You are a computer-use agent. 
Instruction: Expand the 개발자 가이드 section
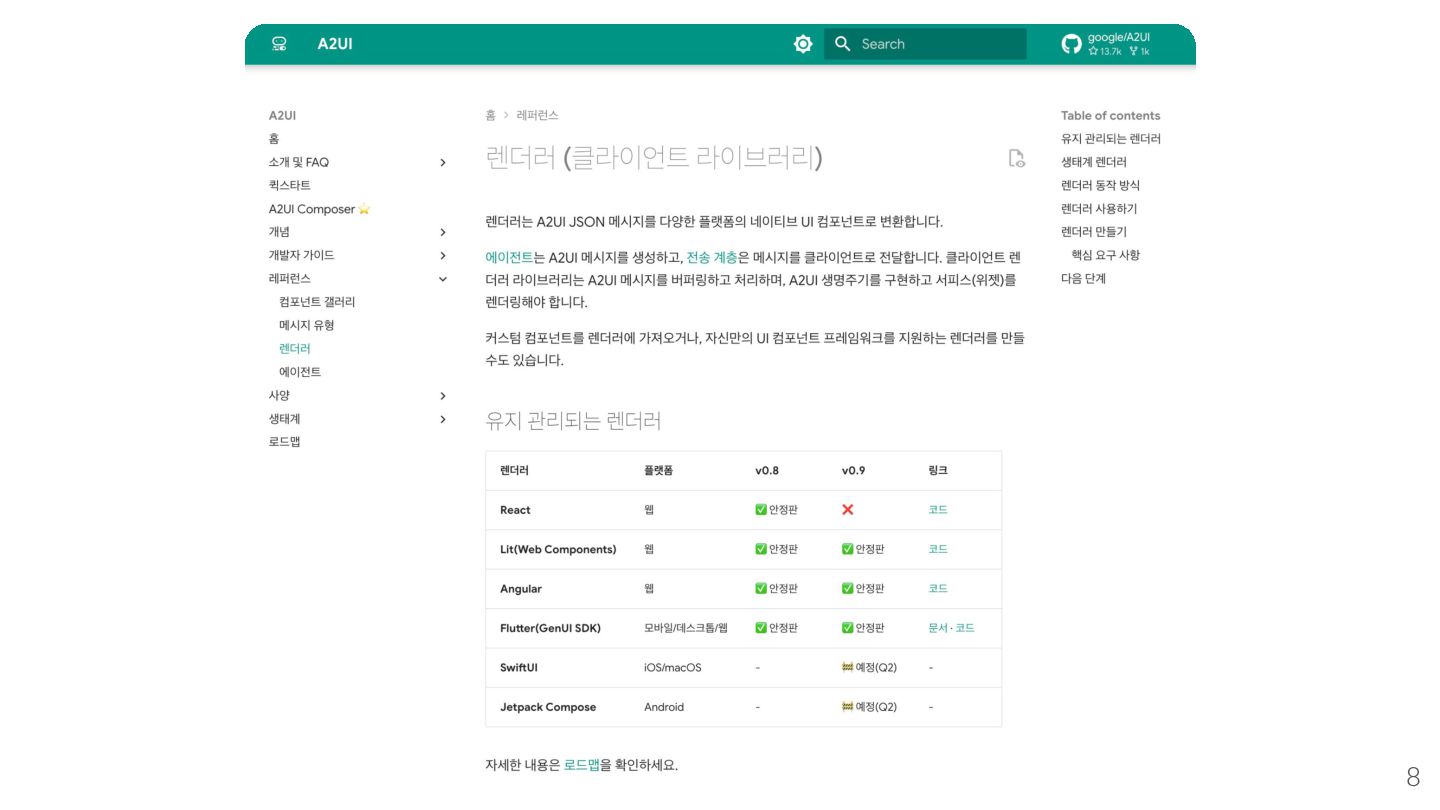coord(443,255)
